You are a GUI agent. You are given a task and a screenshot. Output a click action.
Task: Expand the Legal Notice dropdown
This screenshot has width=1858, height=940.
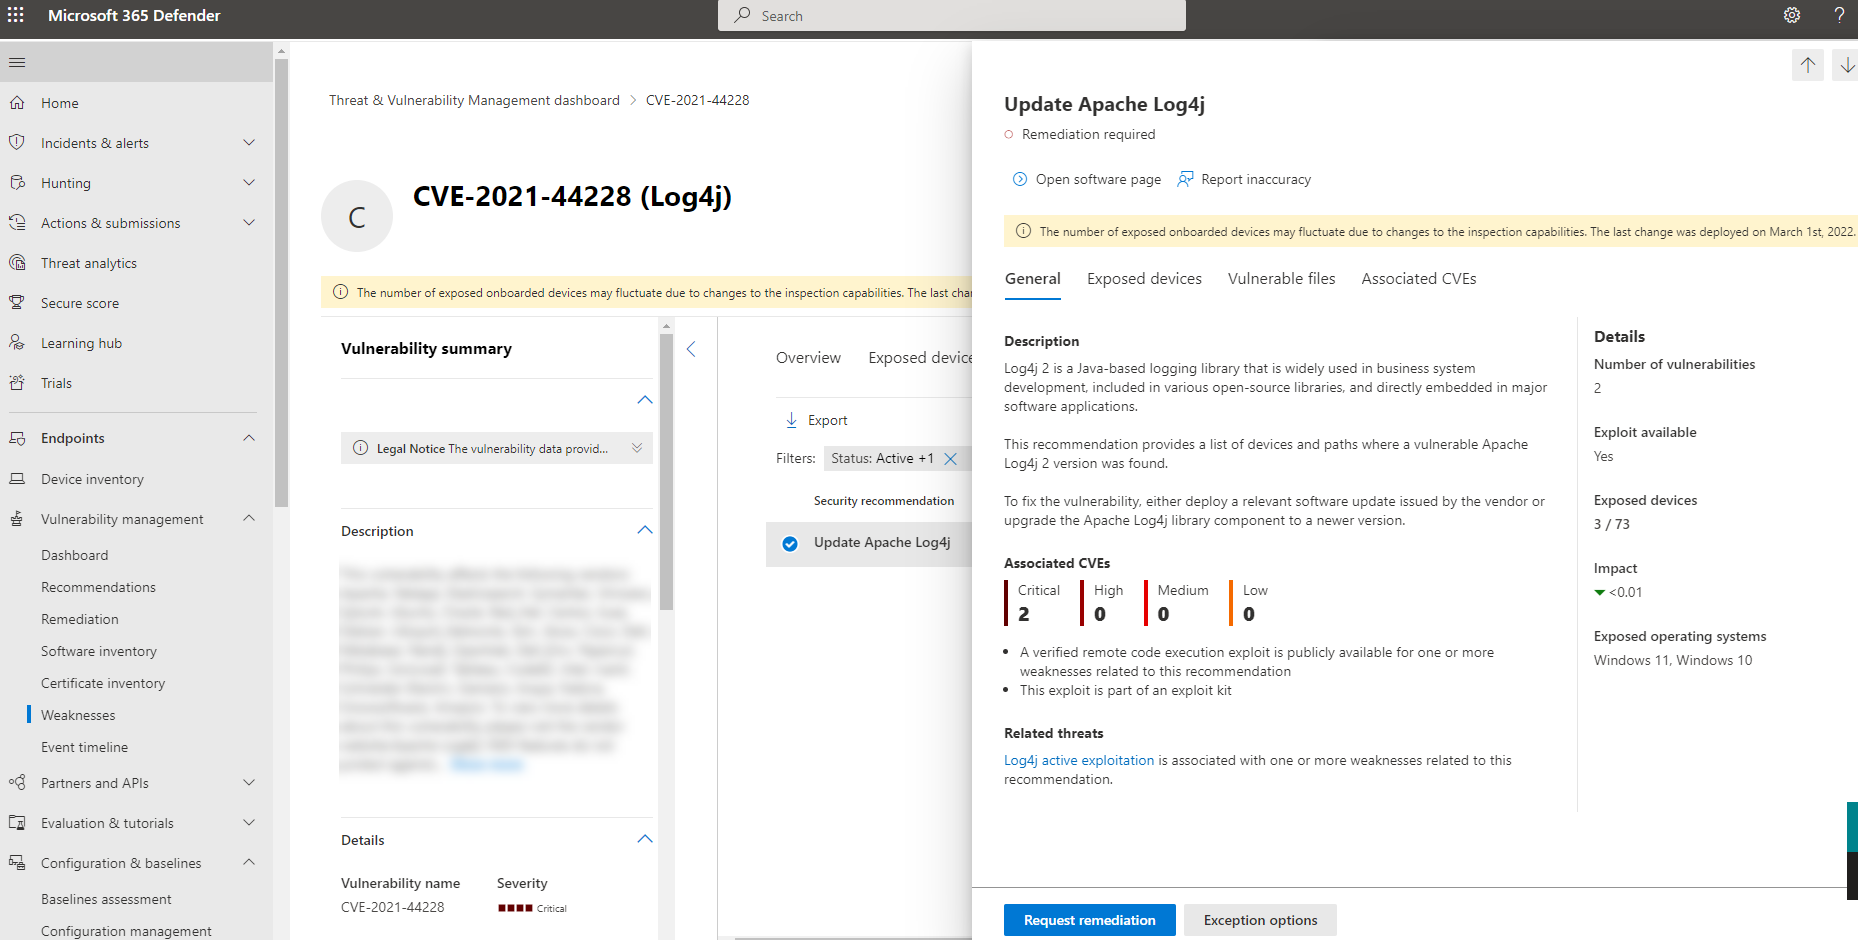(637, 448)
